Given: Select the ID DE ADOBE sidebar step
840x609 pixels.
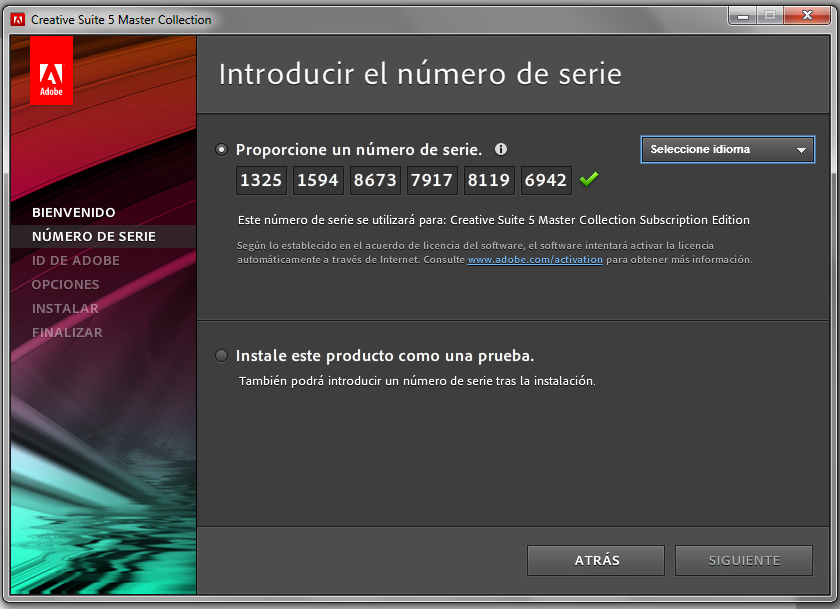Looking at the screenshot, I should click(x=76, y=260).
